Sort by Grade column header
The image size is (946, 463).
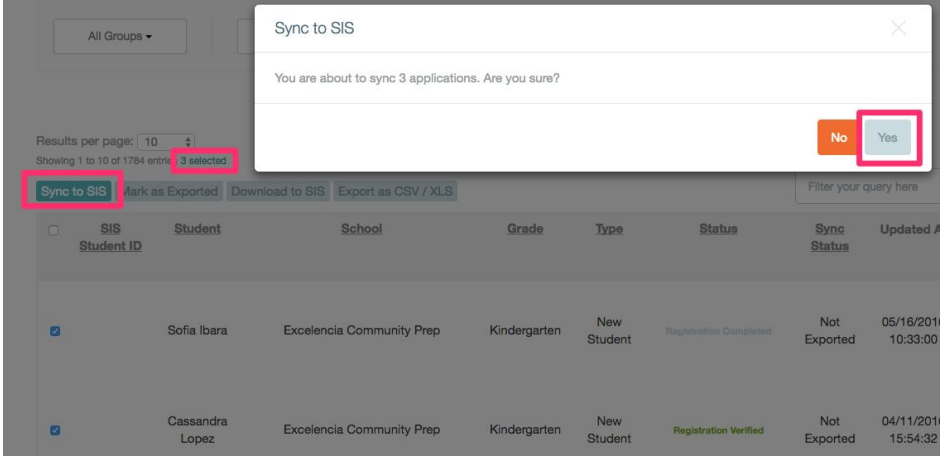tap(525, 229)
